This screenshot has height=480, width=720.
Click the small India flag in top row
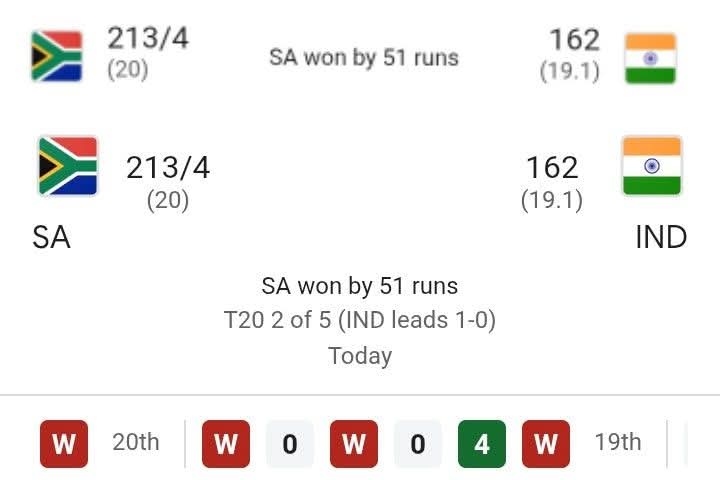650,57
